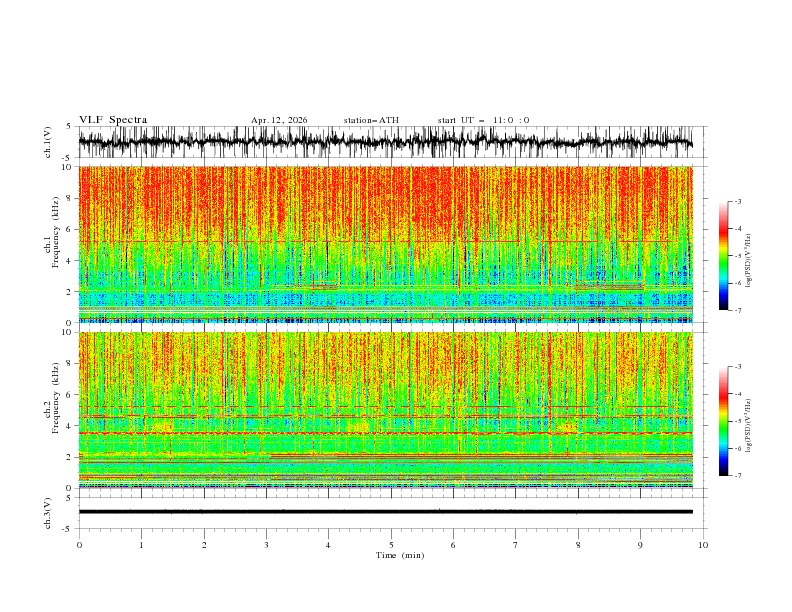792x612 pixels.
Task: Click the ch.1 spectrogram panel
Action: click(385, 244)
